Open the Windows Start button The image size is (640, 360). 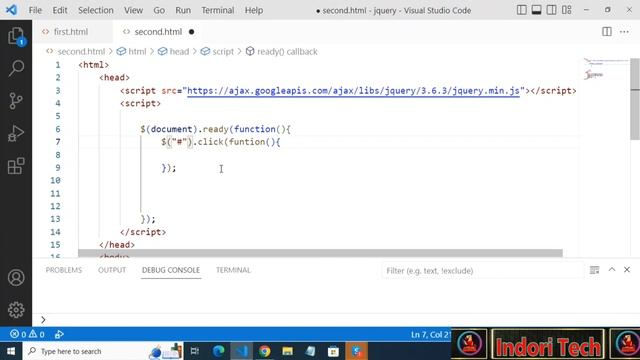click(11, 351)
